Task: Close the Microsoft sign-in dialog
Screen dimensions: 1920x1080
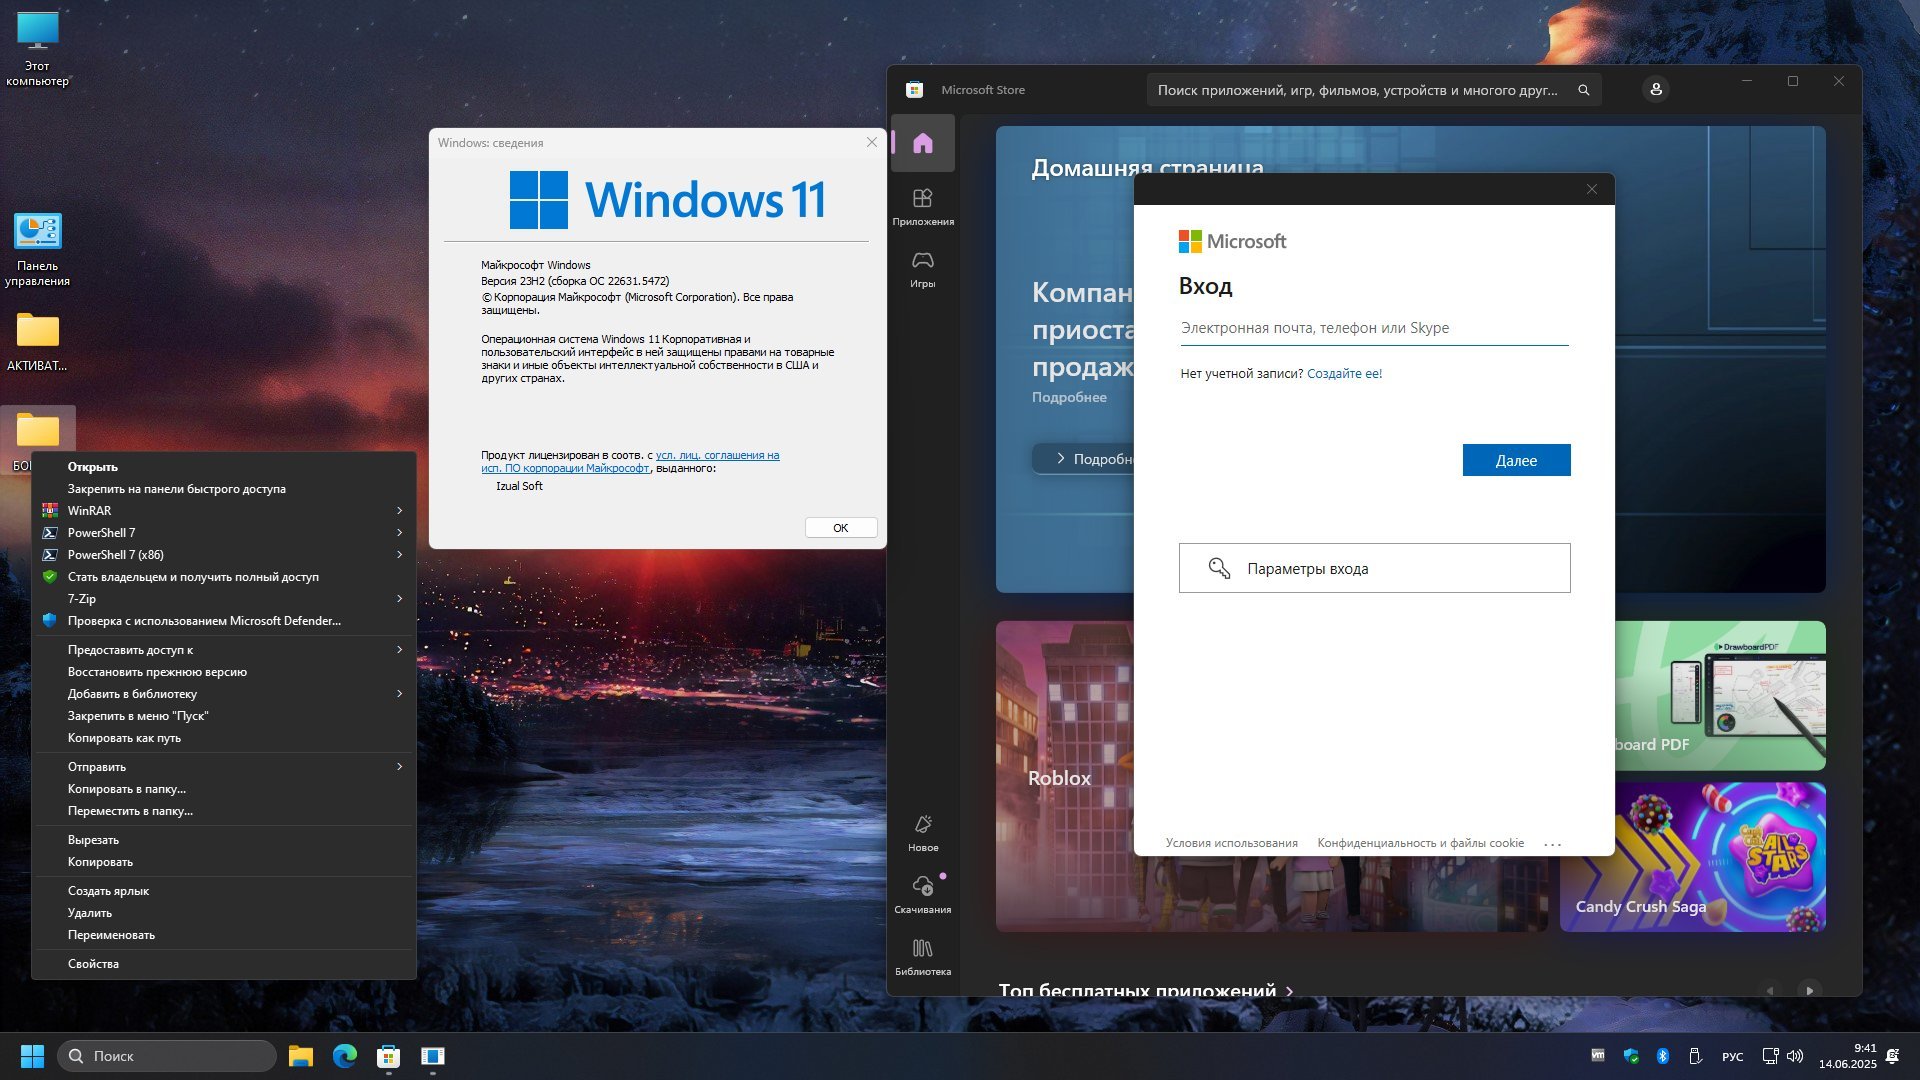Action: (x=1592, y=189)
